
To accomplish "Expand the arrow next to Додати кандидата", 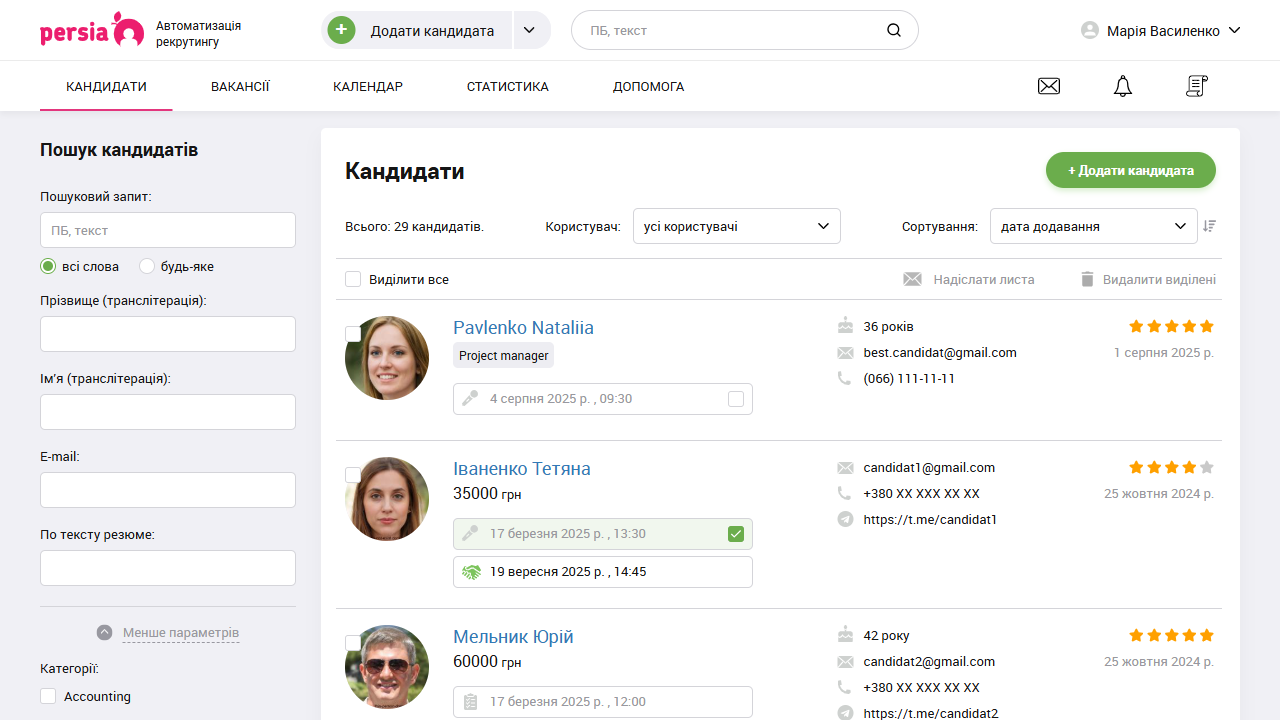I will click(529, 30).
